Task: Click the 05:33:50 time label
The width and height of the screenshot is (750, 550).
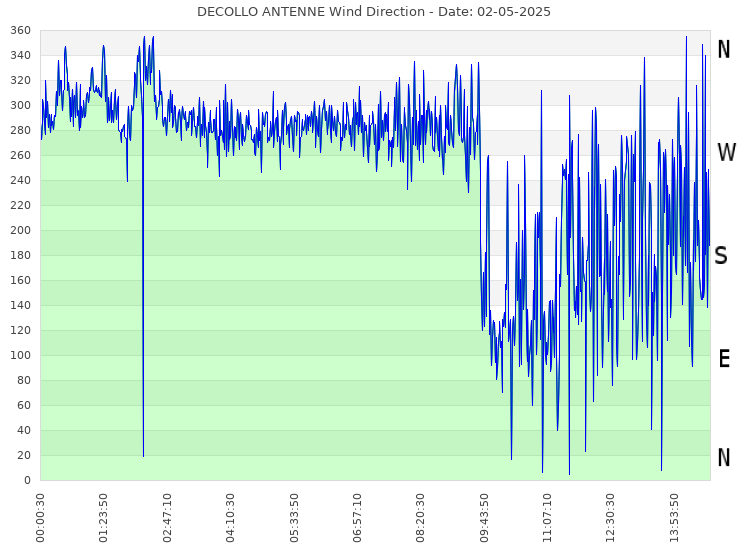Action: (x=294, y=518)
